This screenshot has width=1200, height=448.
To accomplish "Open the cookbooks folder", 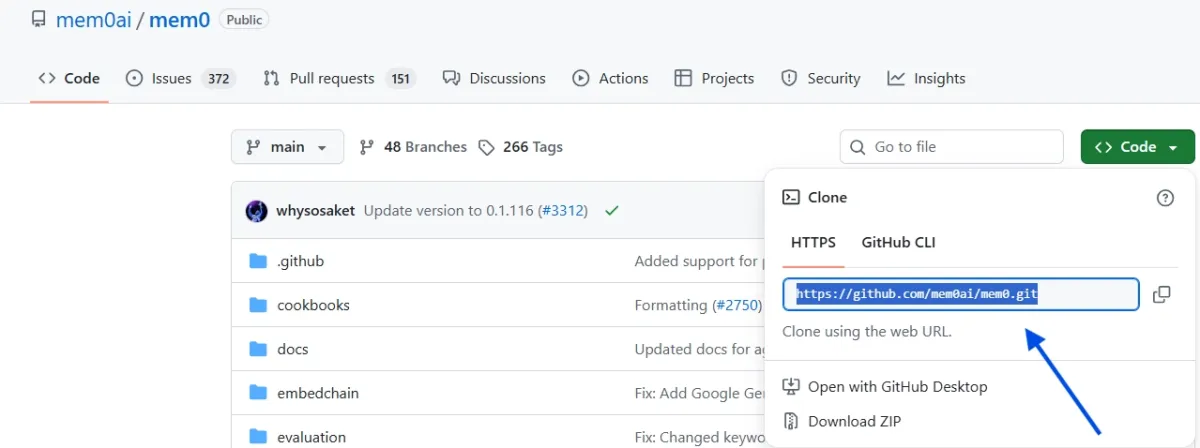I will click(313, 305).
